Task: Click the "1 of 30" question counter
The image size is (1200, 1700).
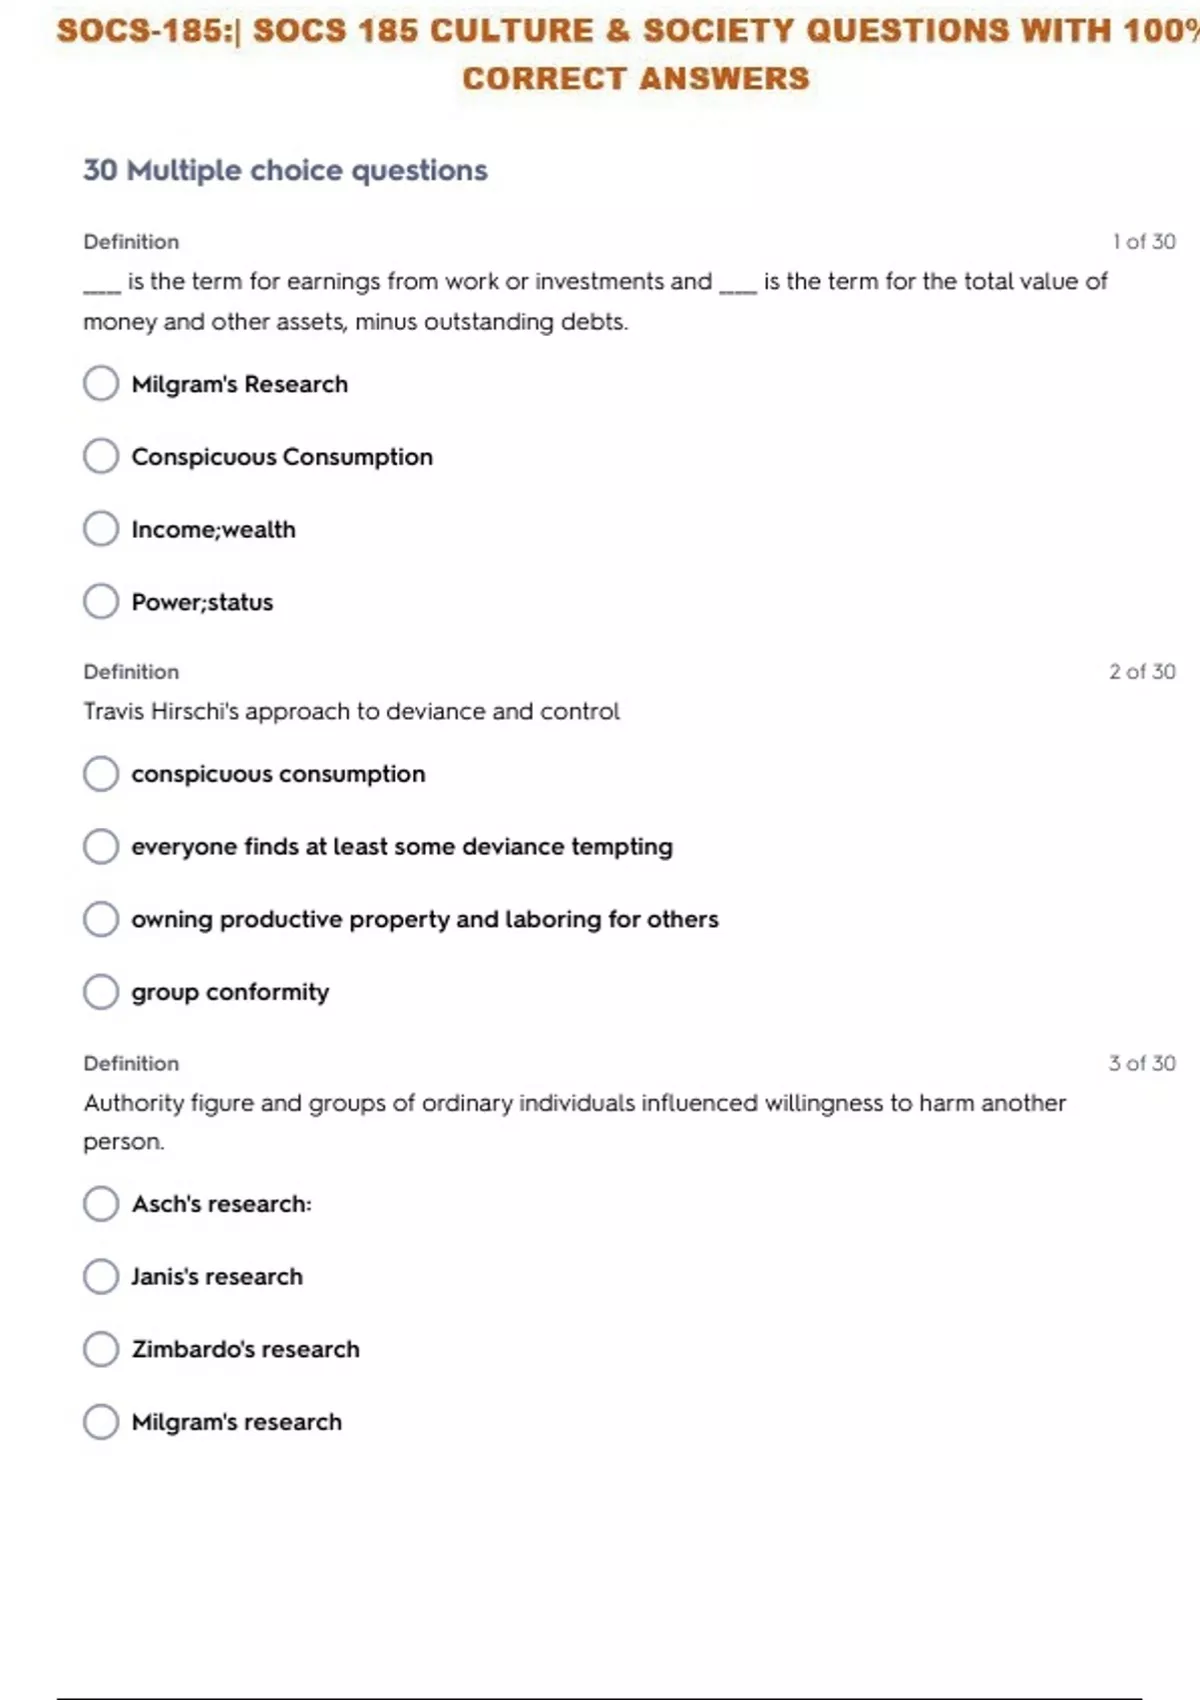Action: pos(1143,242)
